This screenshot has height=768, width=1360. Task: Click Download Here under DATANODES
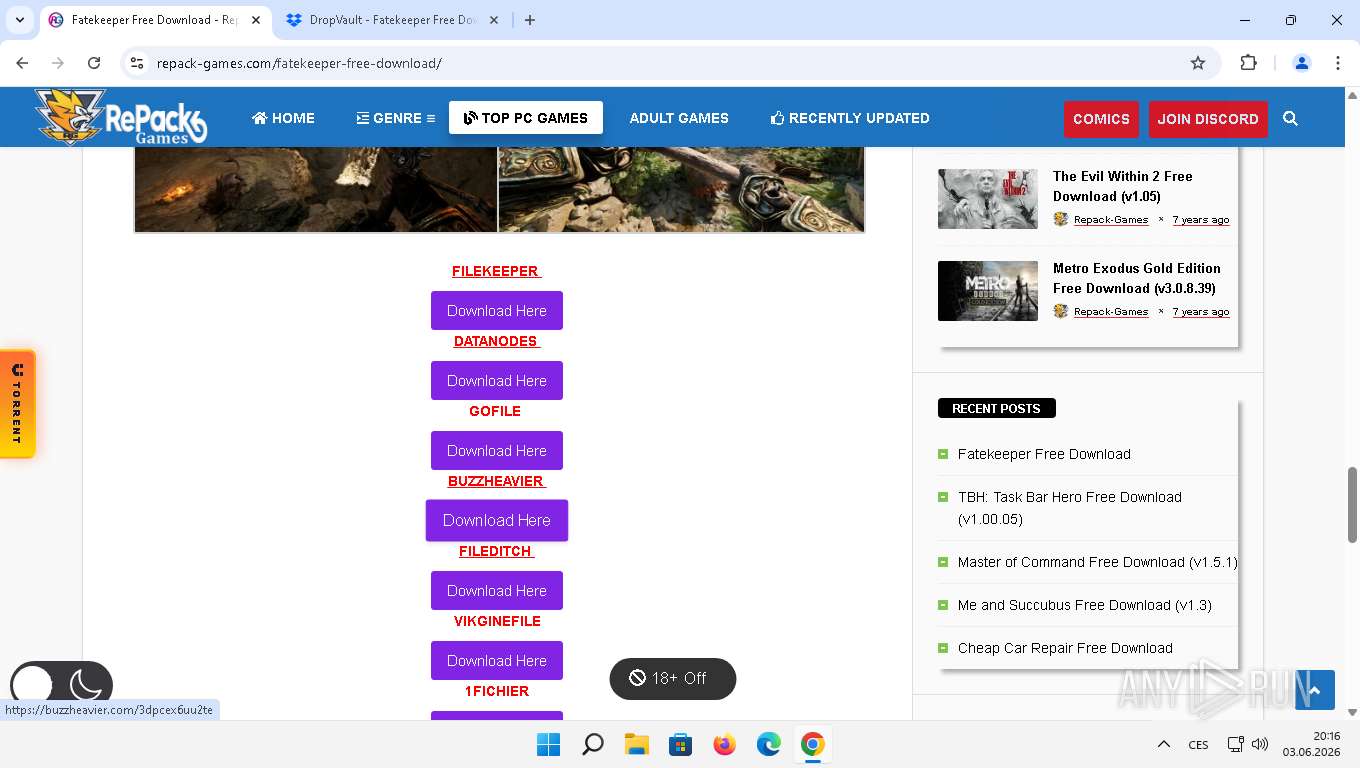click(x=497, y=380)
